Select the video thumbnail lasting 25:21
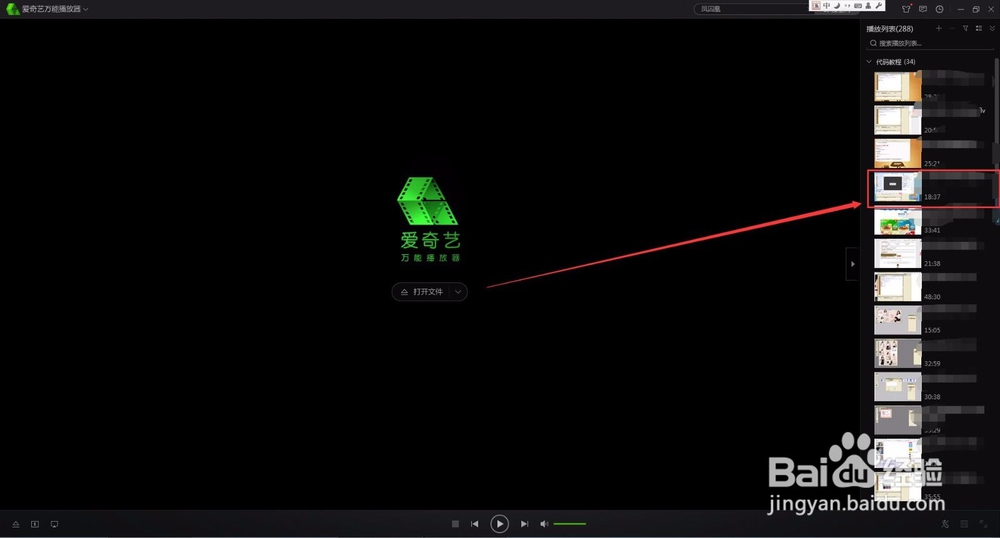 (897, 154)
